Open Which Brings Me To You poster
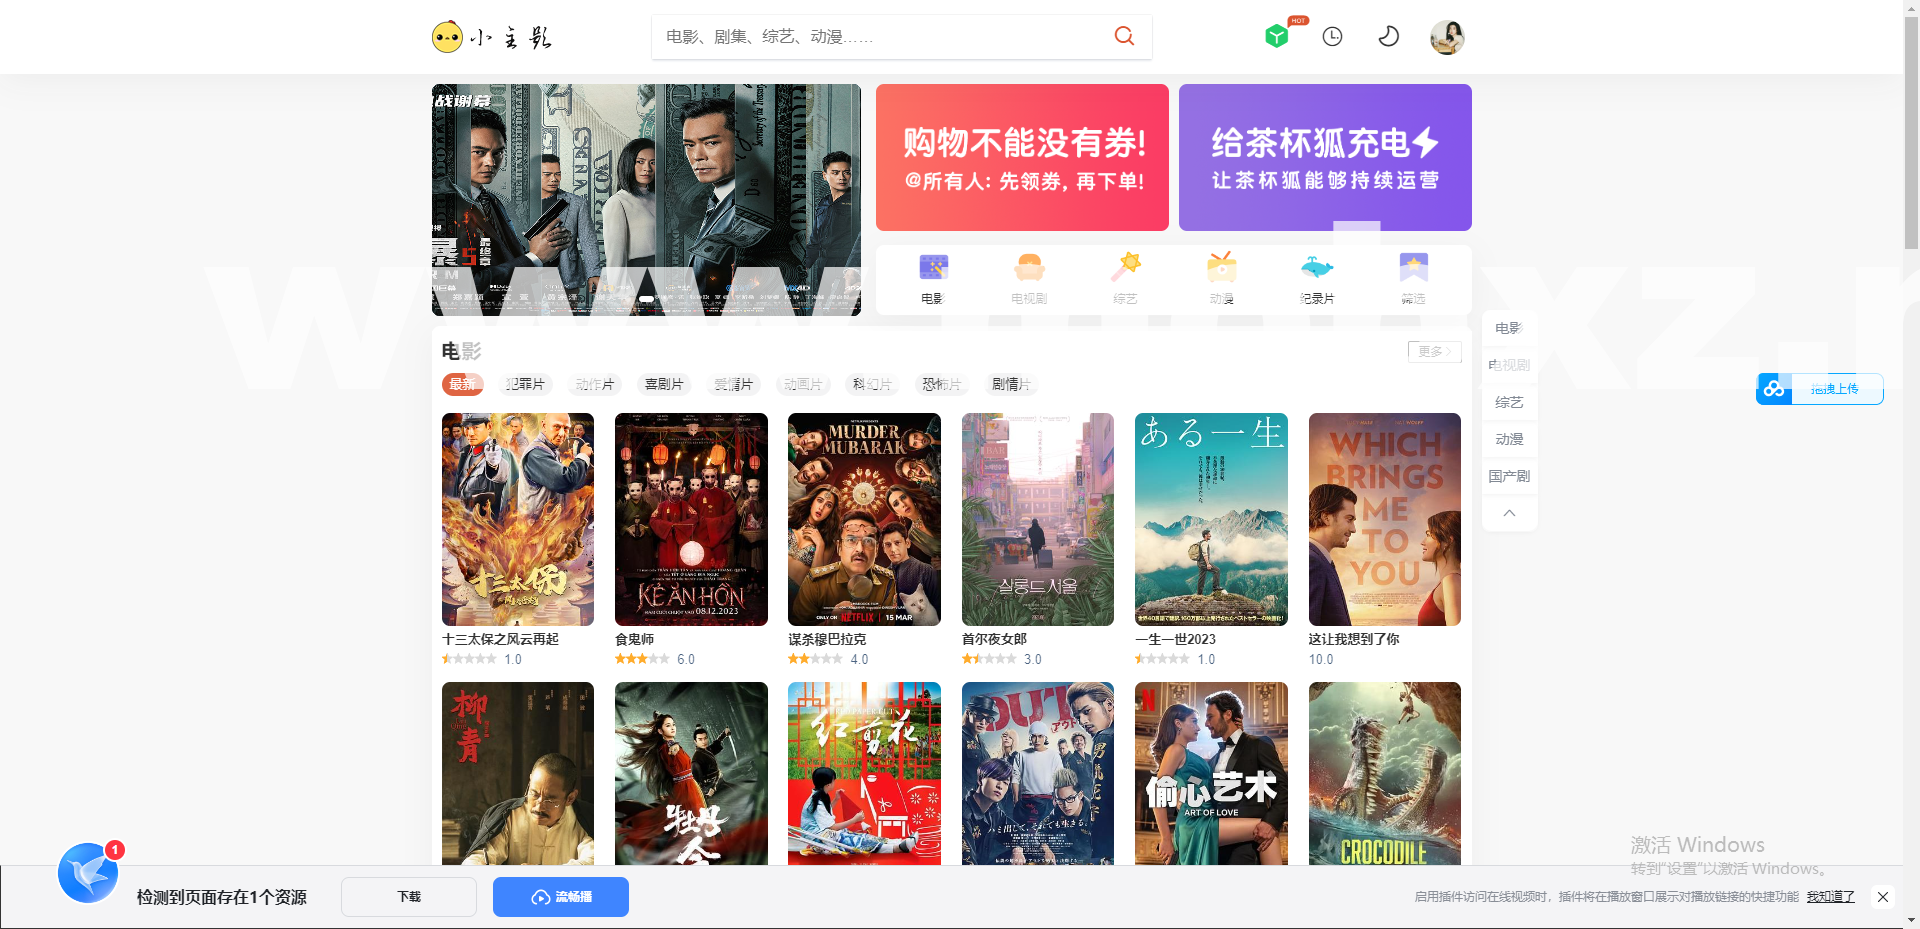 click(1385, 519)
